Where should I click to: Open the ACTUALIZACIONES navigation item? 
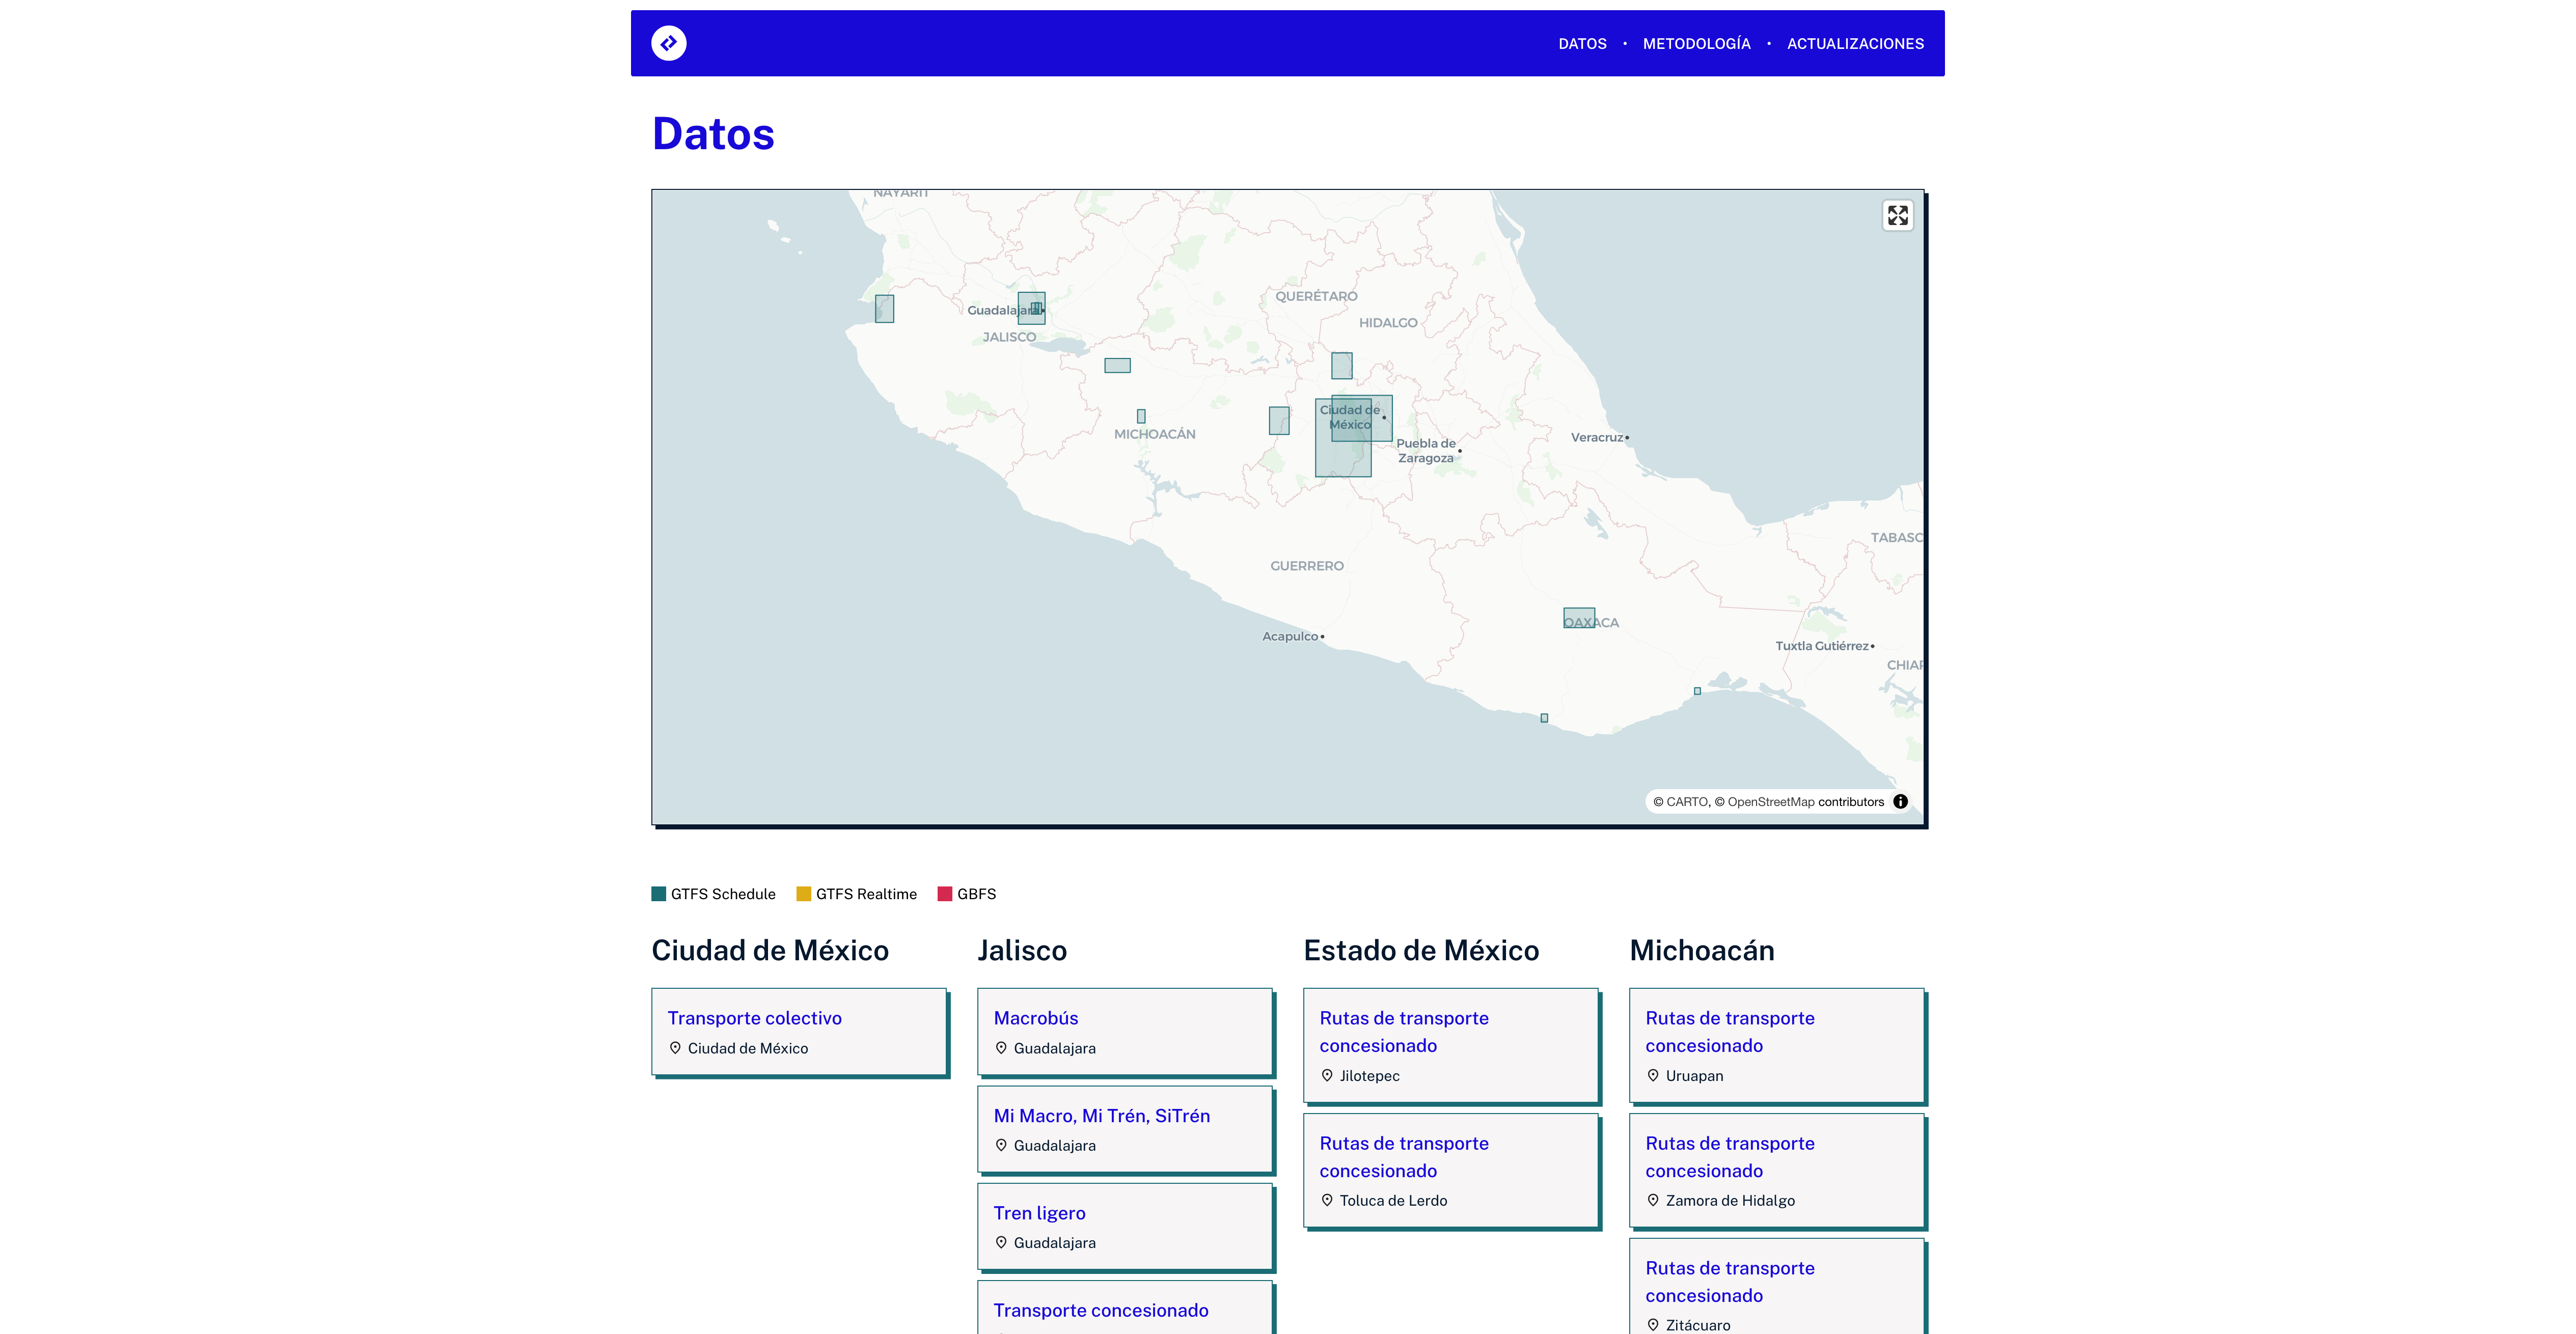(1855, 43)
